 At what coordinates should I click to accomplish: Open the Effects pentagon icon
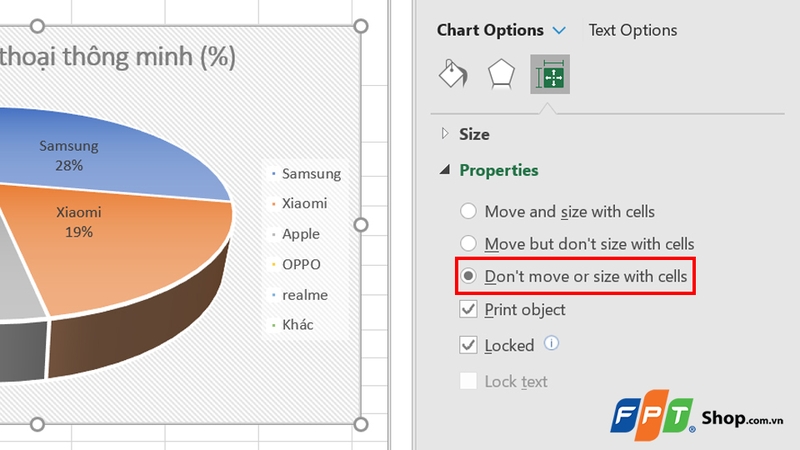pos(501,76)
